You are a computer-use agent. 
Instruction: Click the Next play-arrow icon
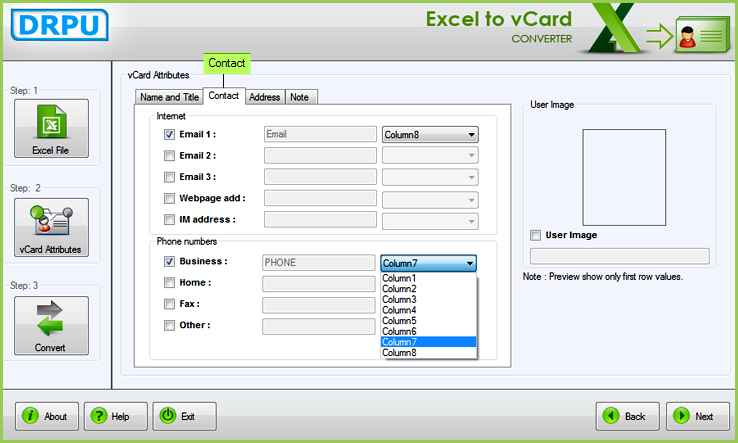tap(681, 416)
